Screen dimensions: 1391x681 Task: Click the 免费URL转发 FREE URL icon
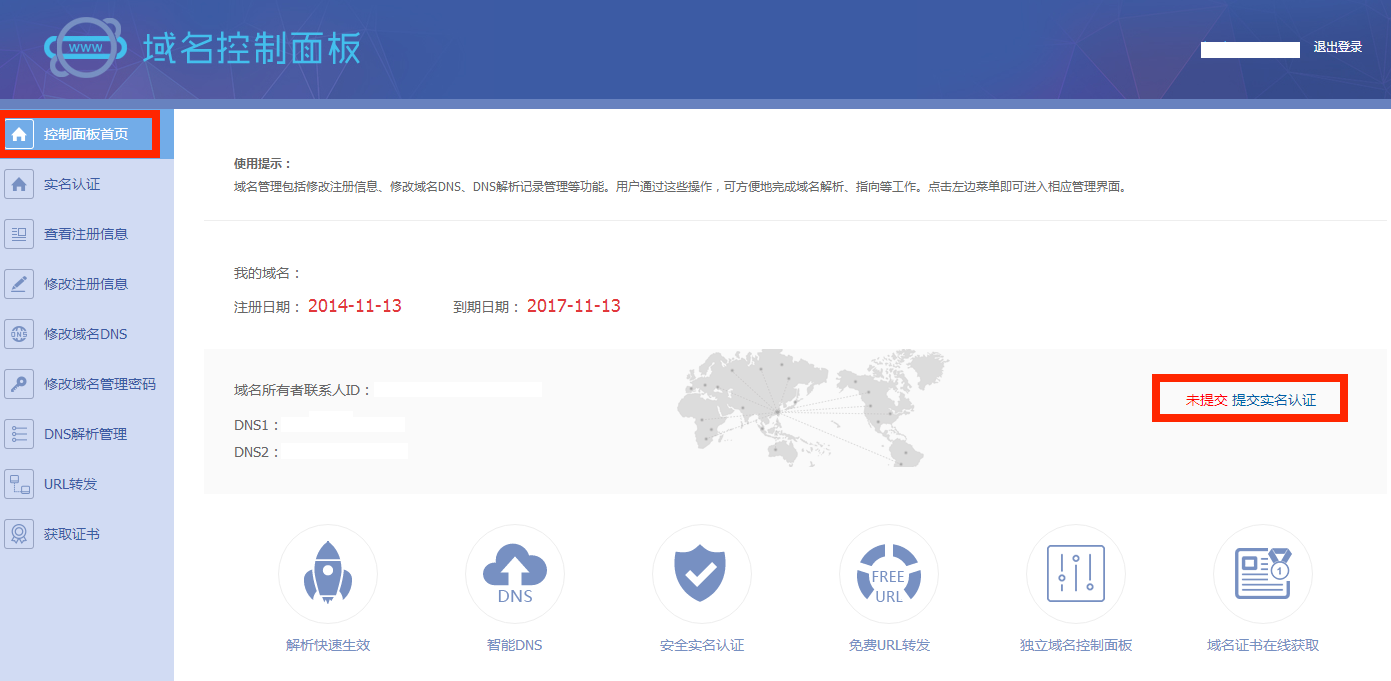click(889, 574)
